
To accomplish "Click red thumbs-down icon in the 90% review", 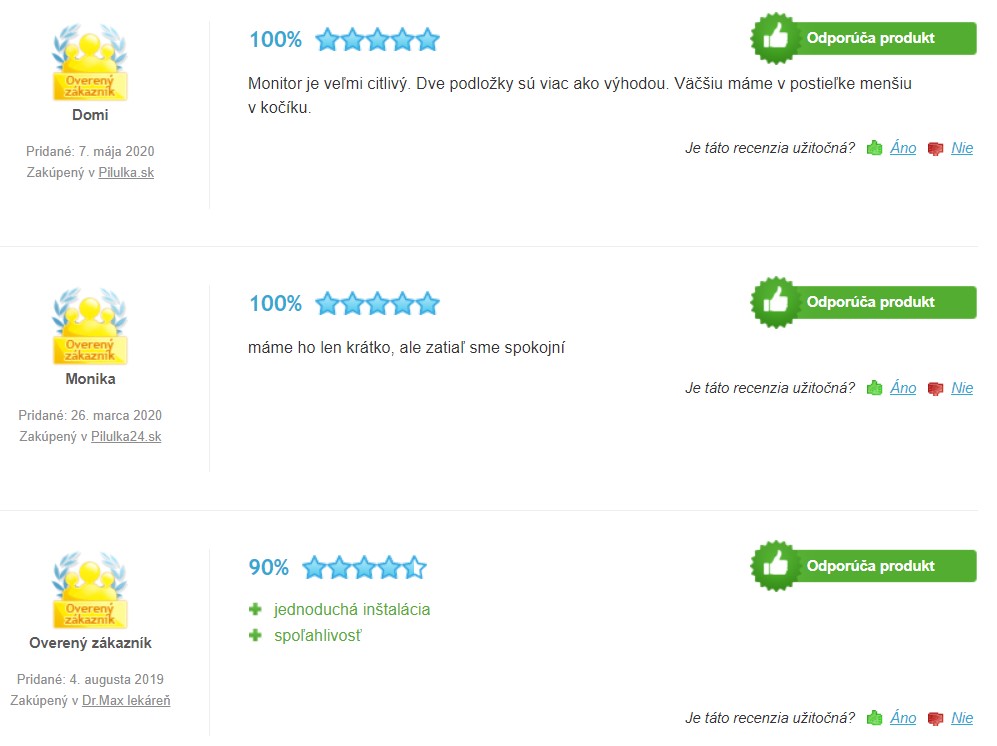I will click(x=935, y=719).
